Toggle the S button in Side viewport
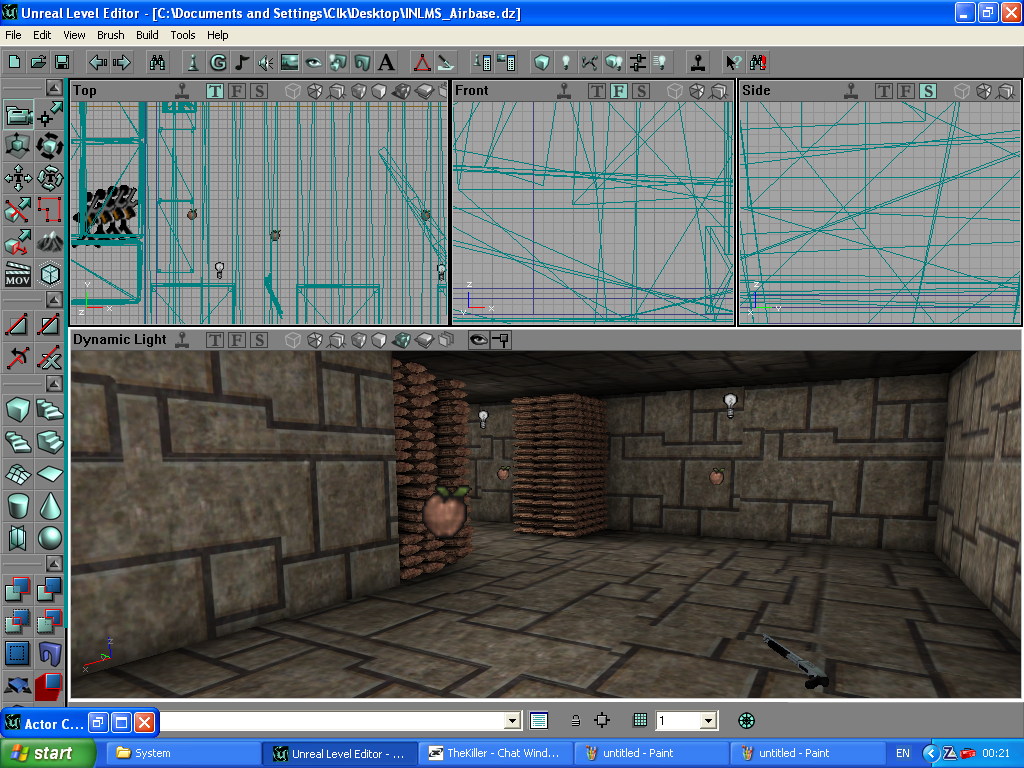 [x=927, y=91]
